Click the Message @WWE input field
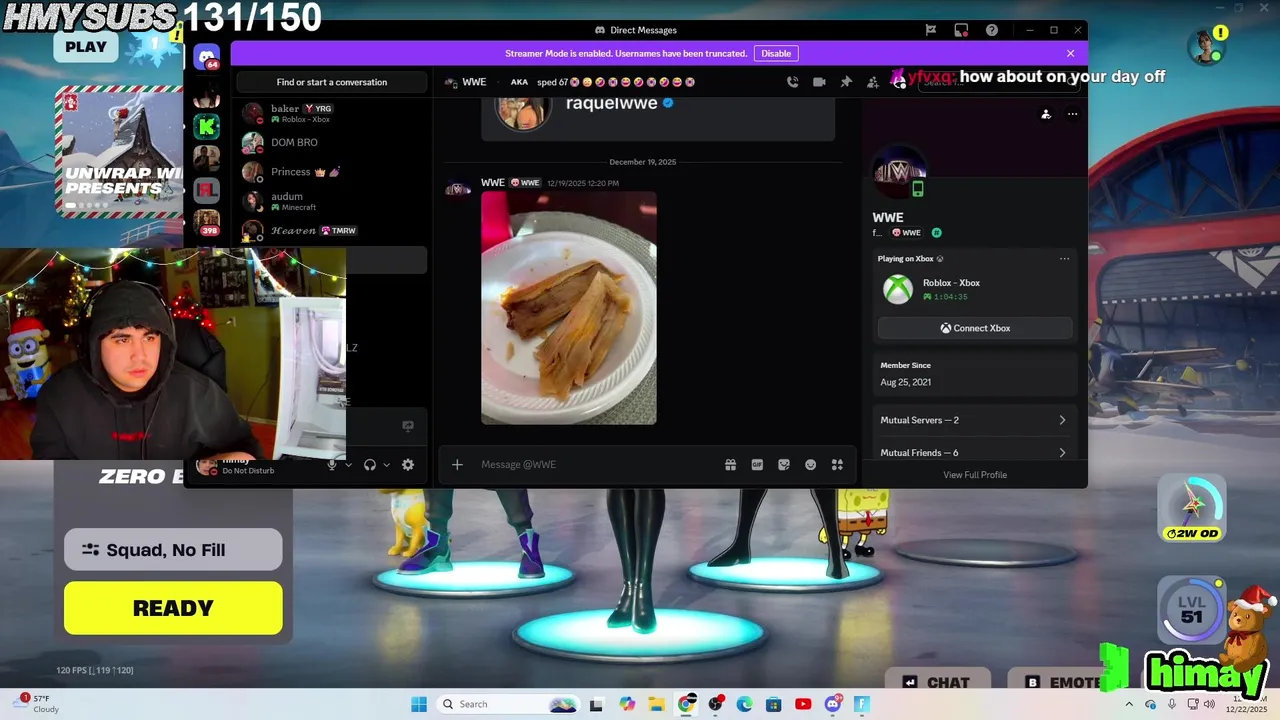The image size is (1280, 720). 598,464
